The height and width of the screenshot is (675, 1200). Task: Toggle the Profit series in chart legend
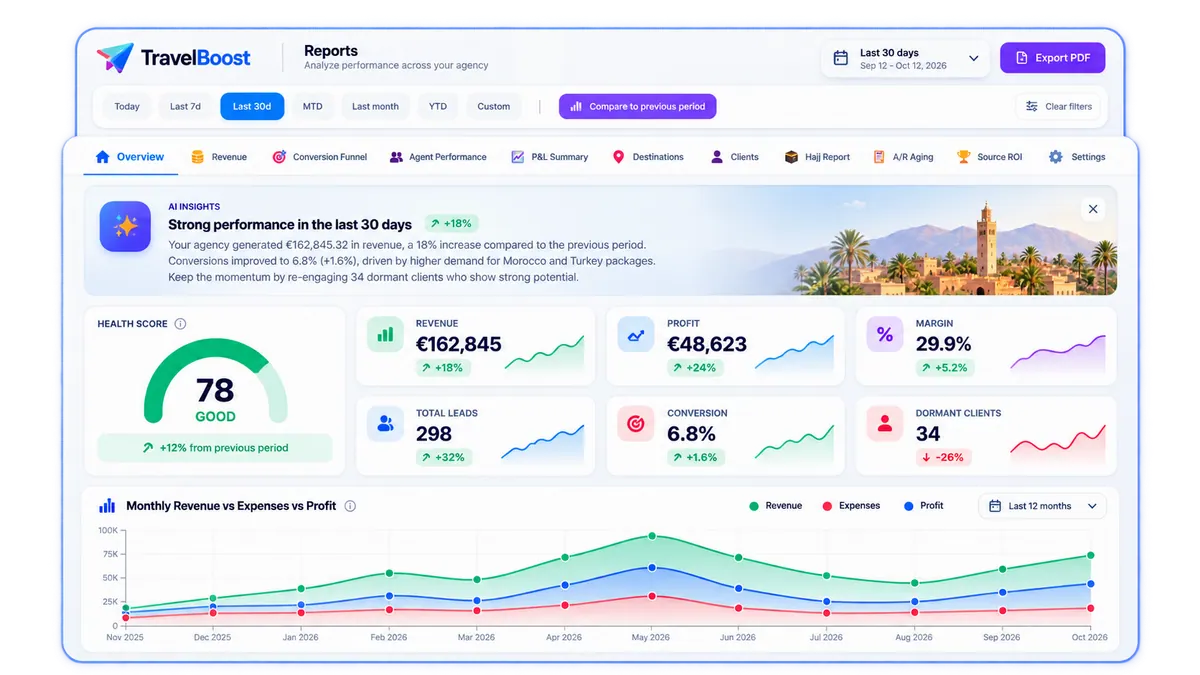tap(924, 506)
